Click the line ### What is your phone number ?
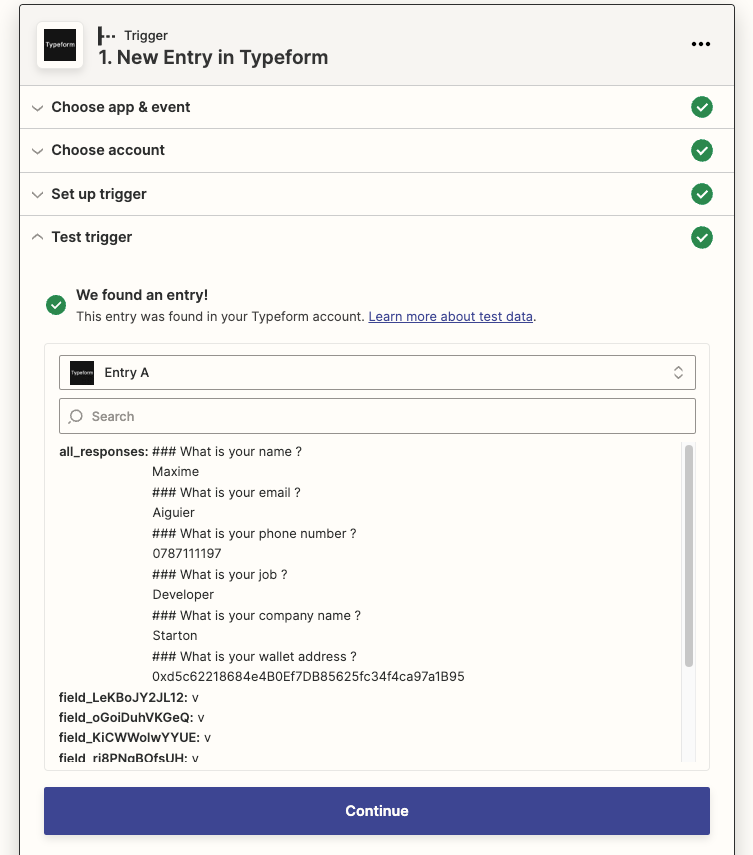753x855 pixels. [254, 533]
